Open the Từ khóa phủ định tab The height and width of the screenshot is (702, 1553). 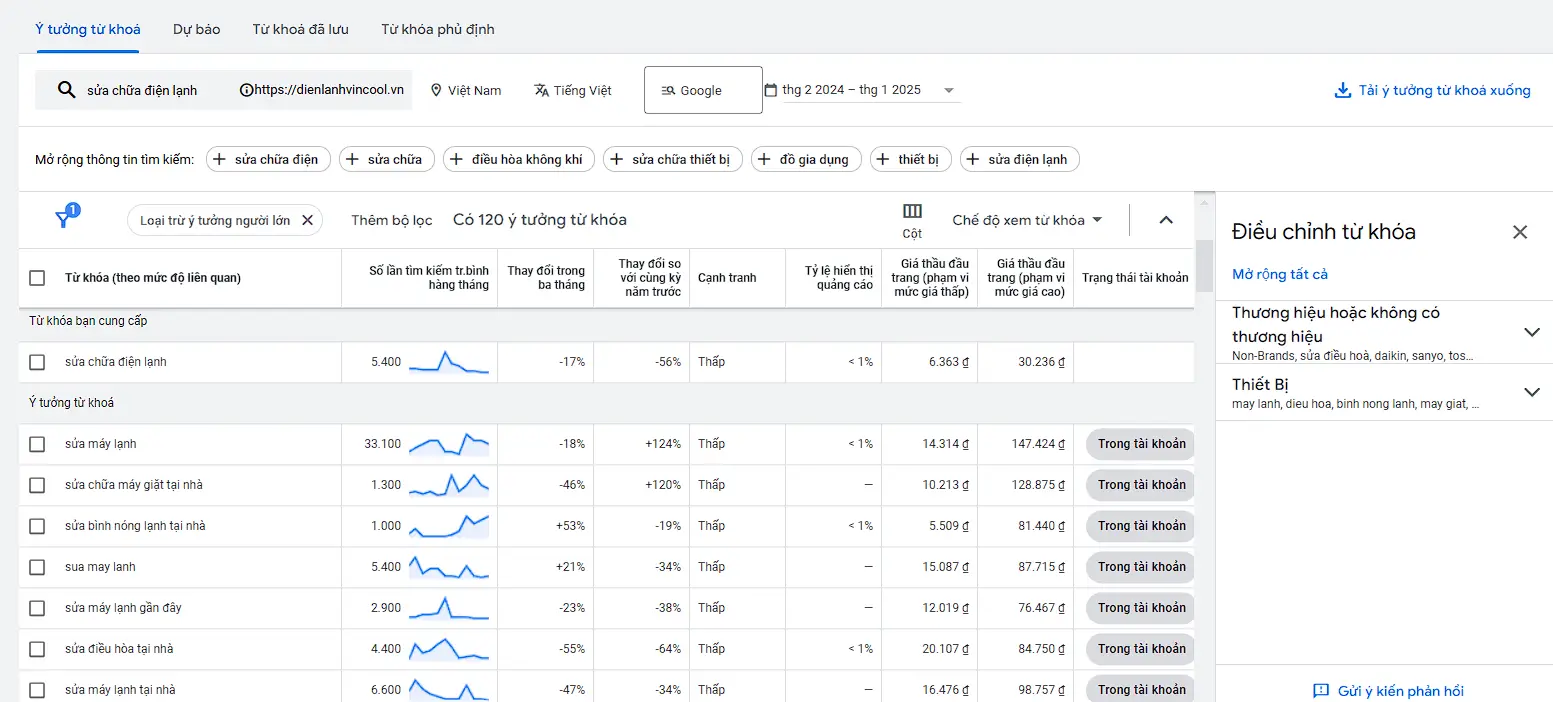(438, 29)
